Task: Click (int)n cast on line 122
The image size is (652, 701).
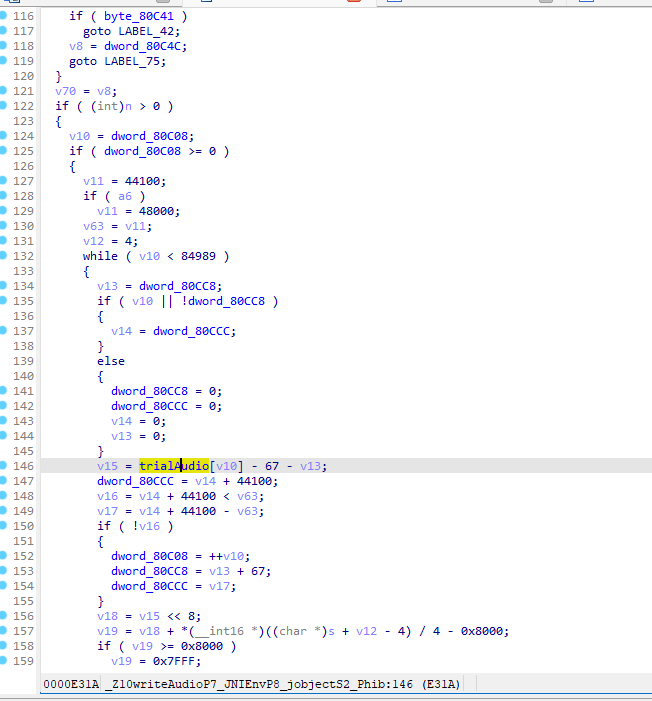Action: 111,106
